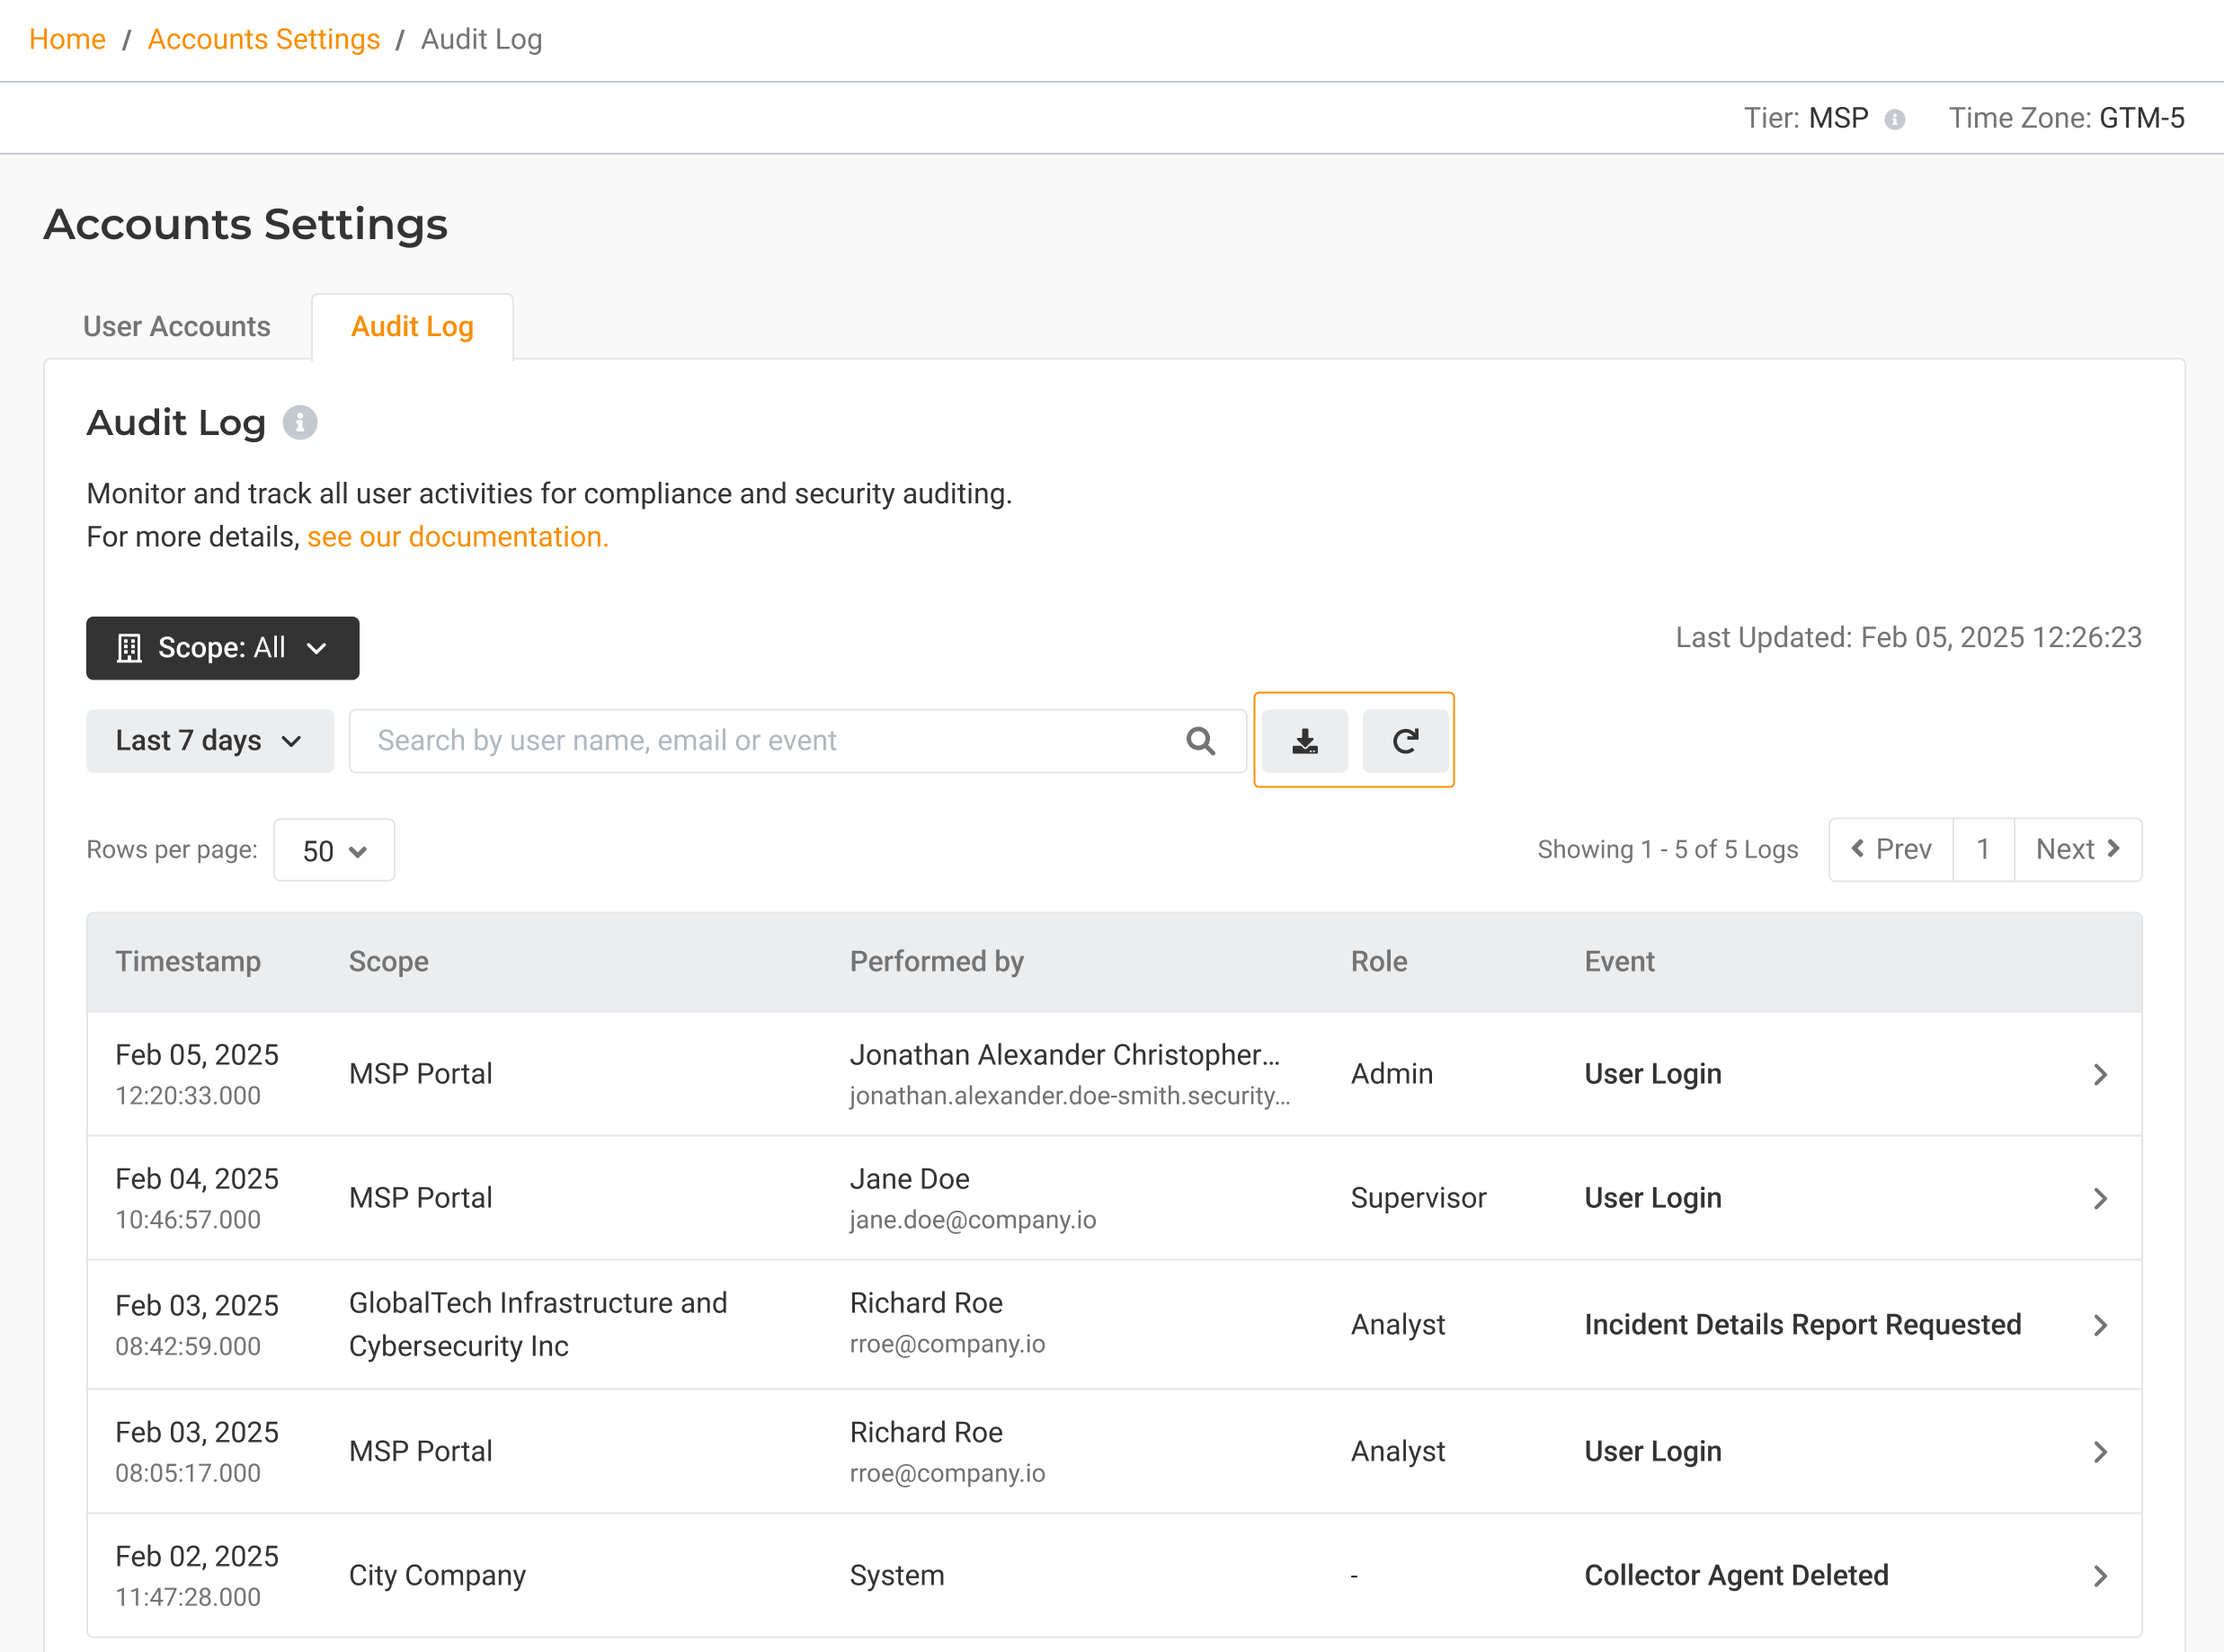
Task: Open details arrow for Collector Agent Deleted
Action: coord(2100,1576)
